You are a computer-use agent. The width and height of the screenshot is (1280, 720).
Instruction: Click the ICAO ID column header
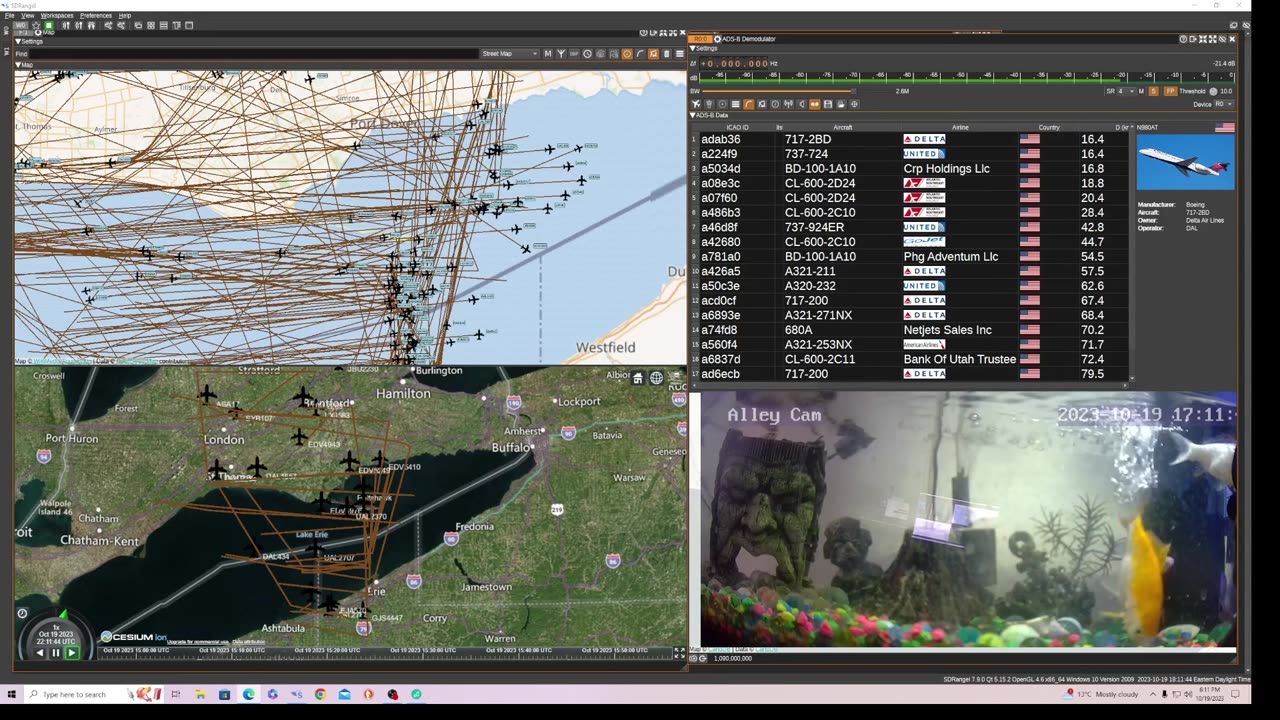coord(738,127)
